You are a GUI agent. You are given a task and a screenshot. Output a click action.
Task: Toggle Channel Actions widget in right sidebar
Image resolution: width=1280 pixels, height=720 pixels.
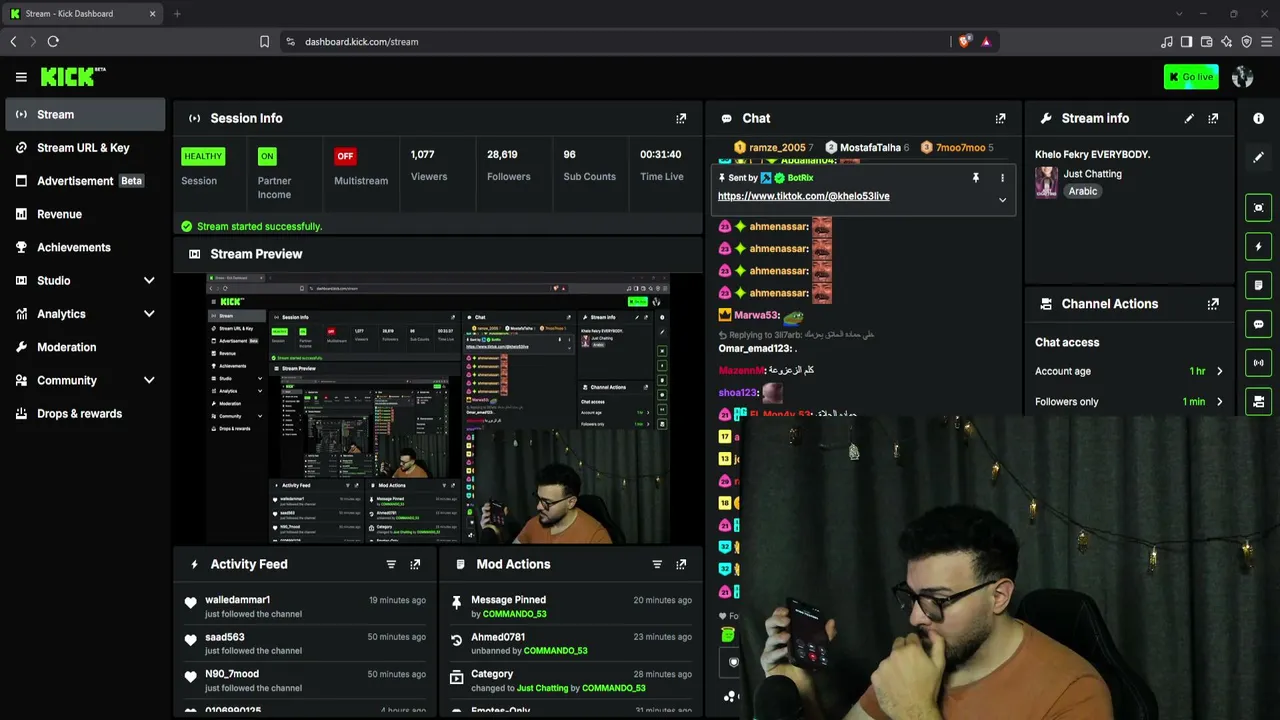(1258, 401)
